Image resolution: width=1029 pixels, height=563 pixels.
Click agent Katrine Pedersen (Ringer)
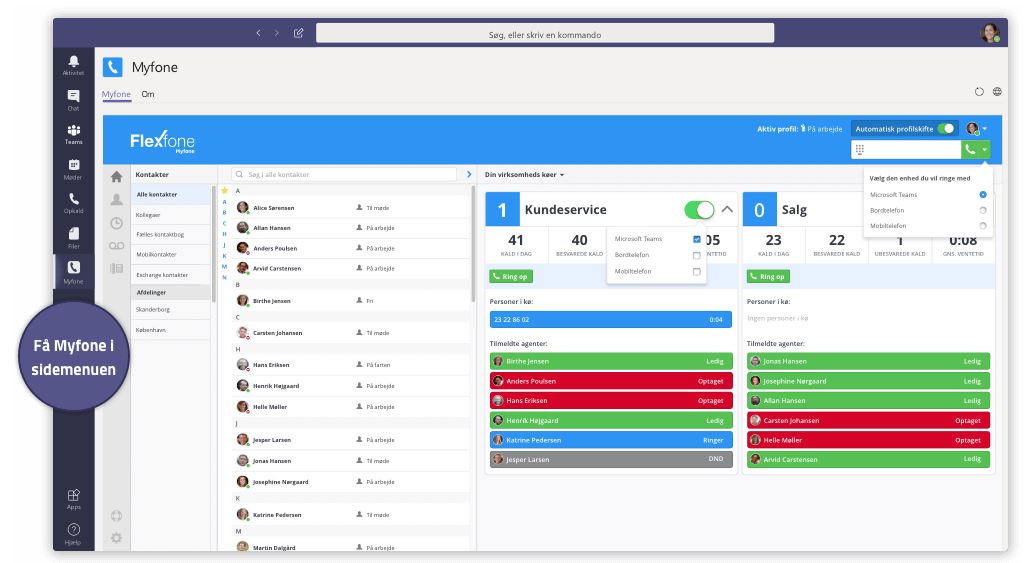point(610,440)
